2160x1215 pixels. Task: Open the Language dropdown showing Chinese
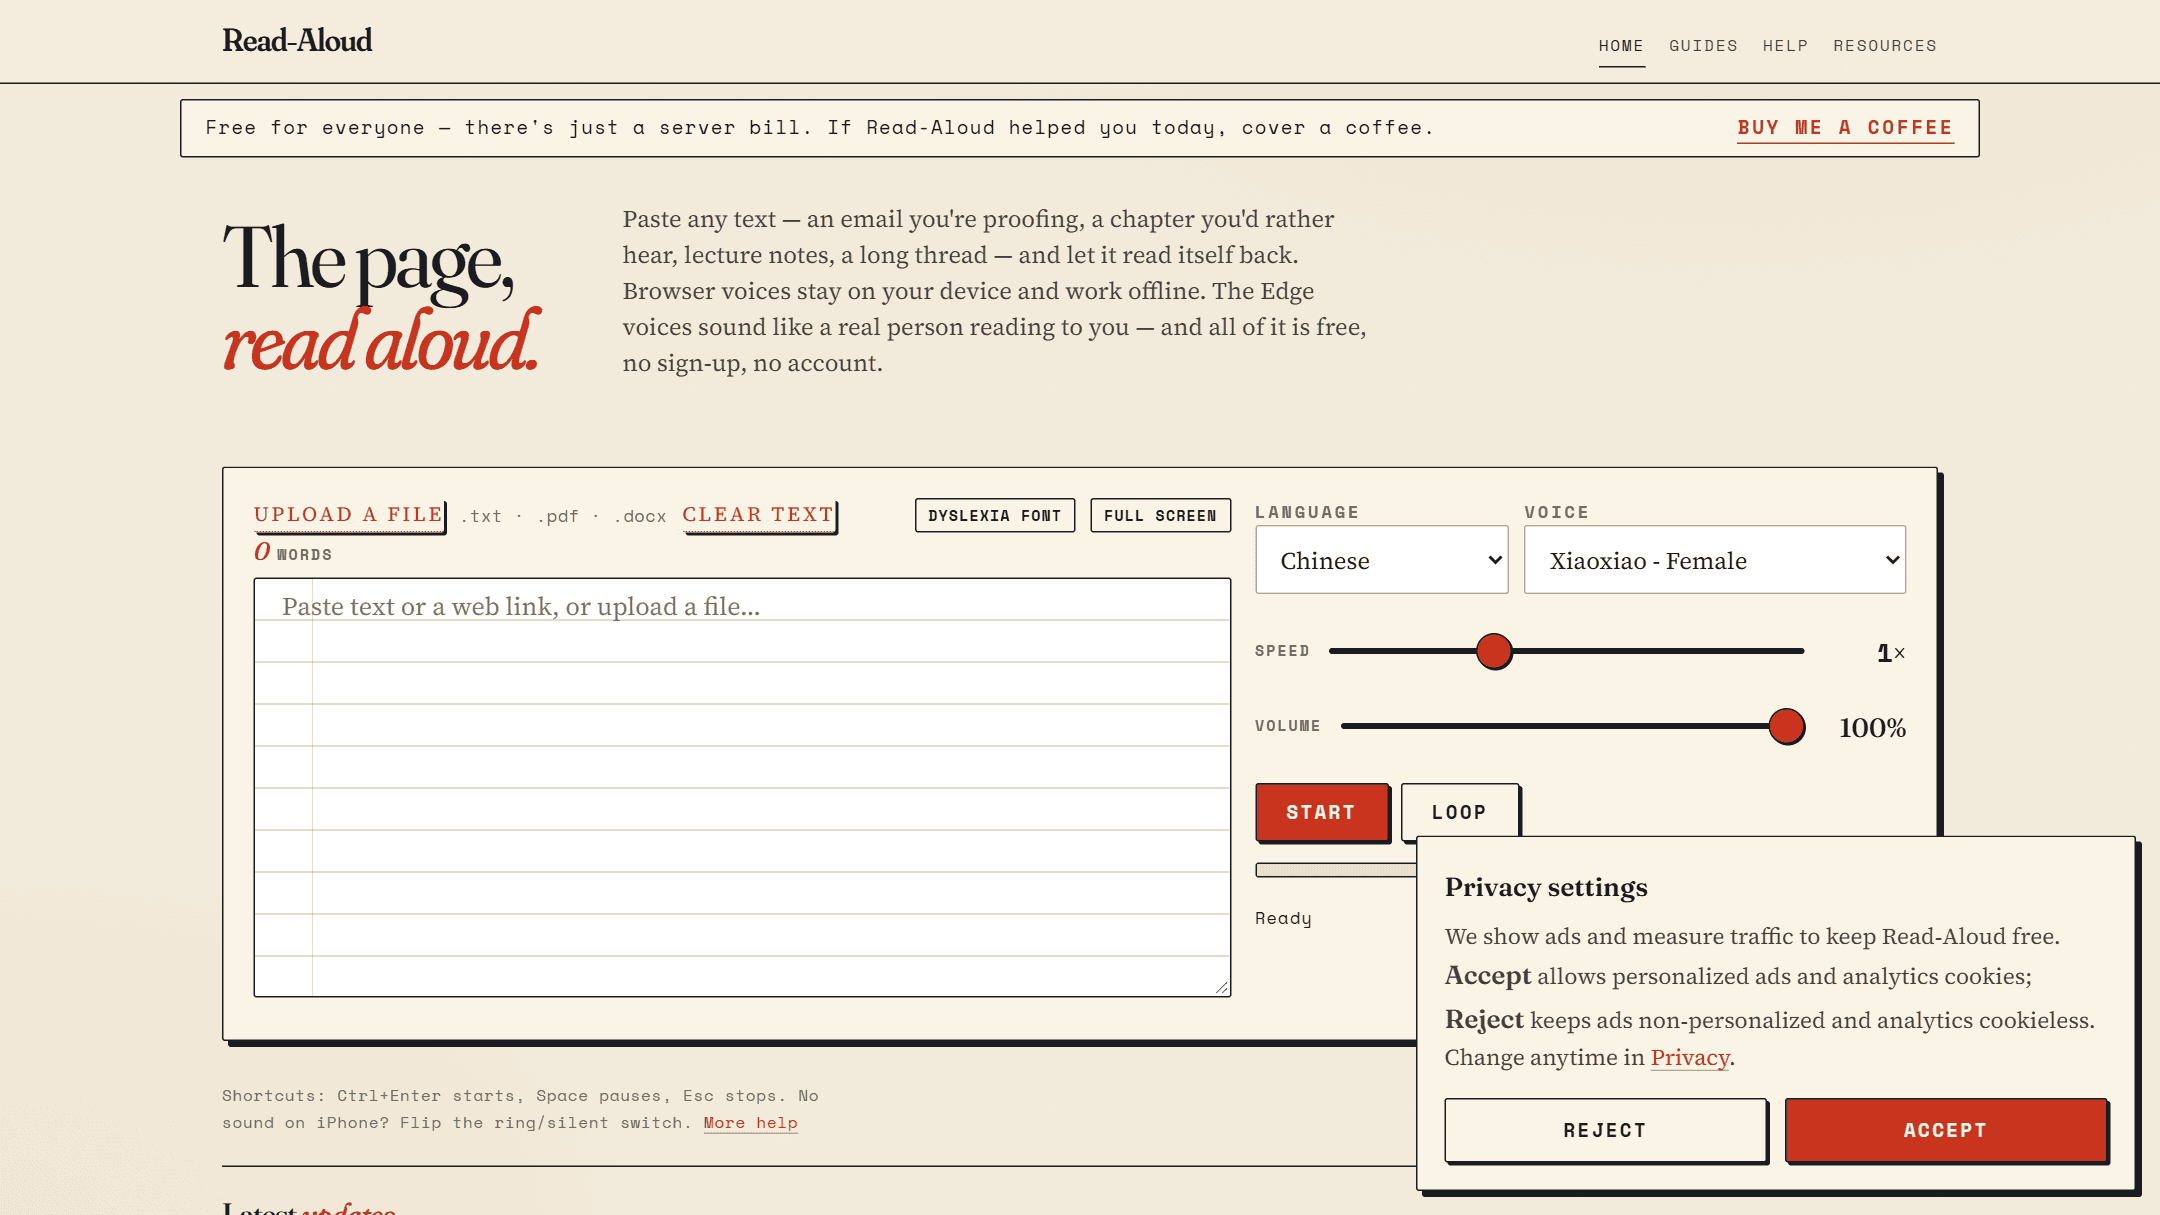1381,560
